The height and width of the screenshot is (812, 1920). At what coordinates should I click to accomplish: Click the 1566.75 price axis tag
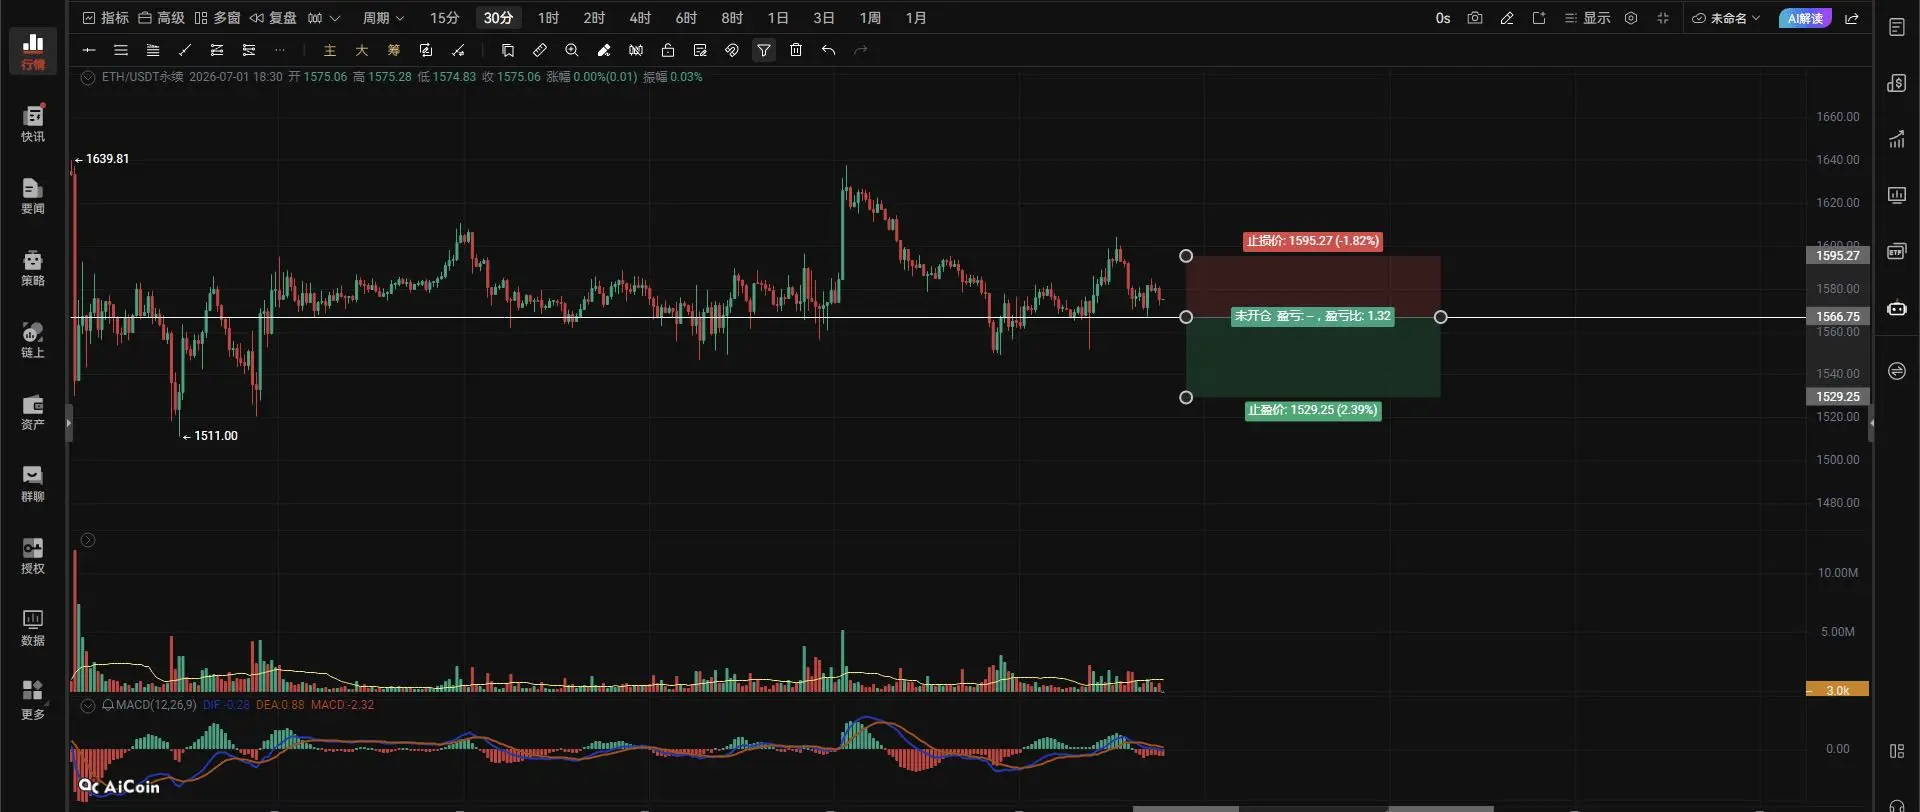(x=1838, y=317)
